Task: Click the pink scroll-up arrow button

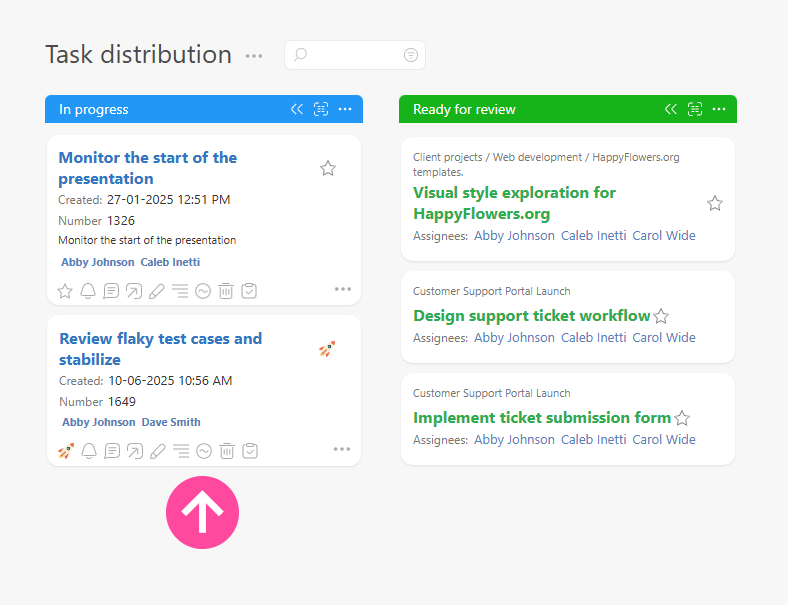Action: point(202,512)
